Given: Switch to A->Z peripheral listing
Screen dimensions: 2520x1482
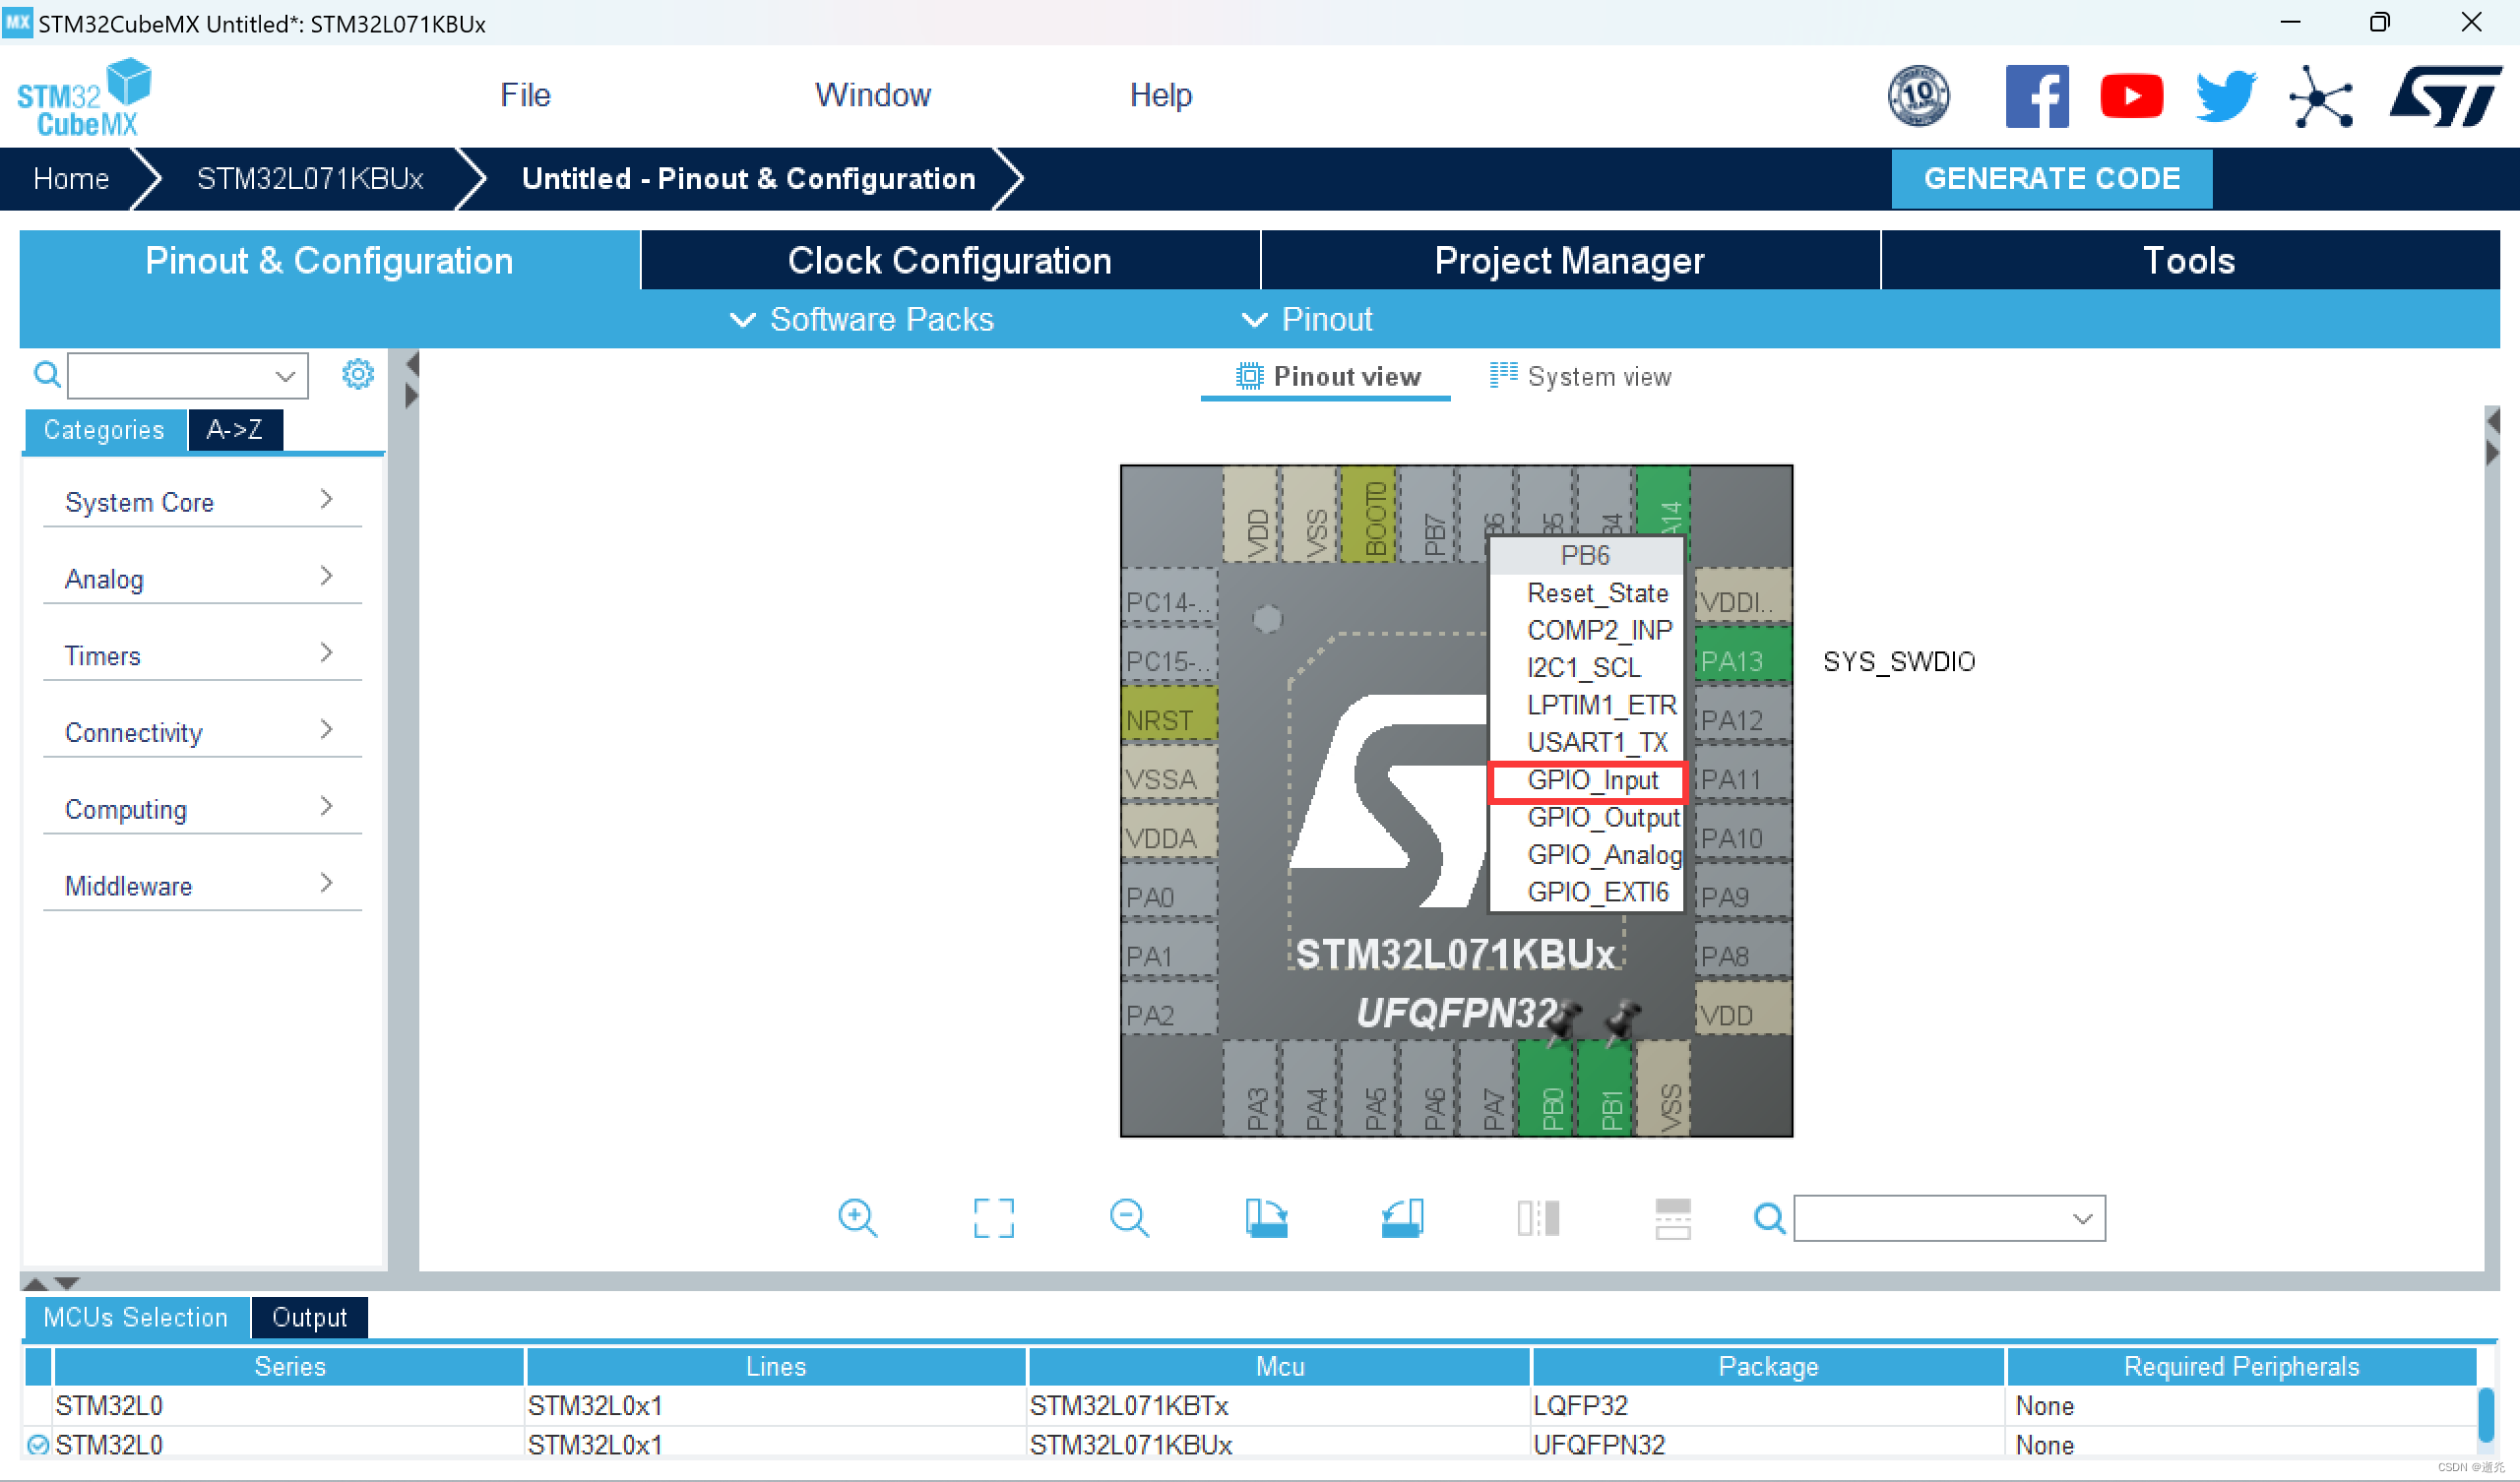Looking at the screenshot, I should tap(235, 430).
